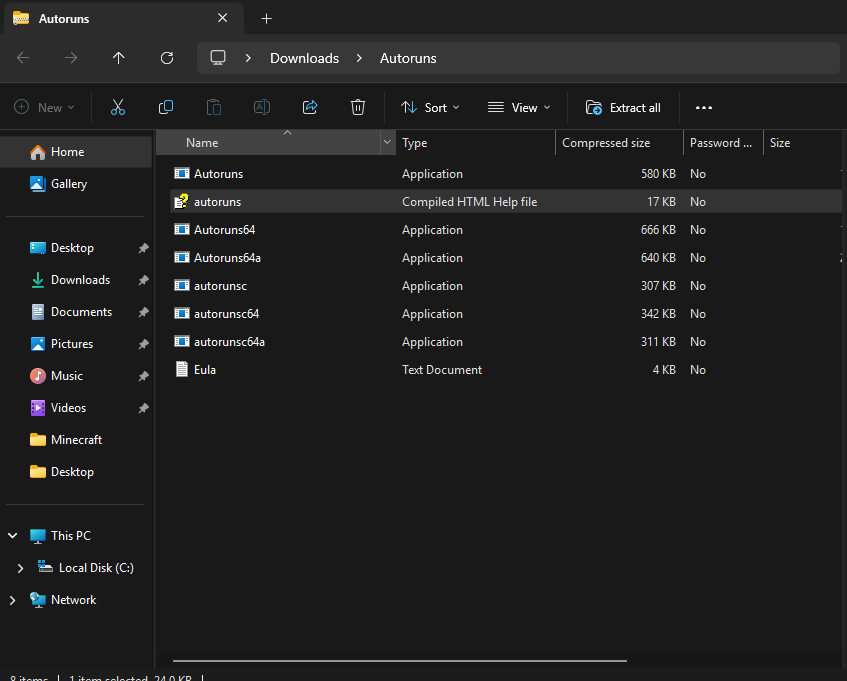Click the Copy icon in toolbar

[x=166, y=107]
